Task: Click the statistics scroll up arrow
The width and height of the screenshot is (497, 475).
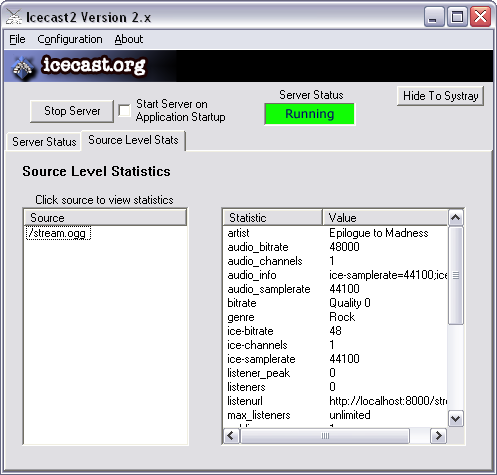Action: tap(456, 218)
